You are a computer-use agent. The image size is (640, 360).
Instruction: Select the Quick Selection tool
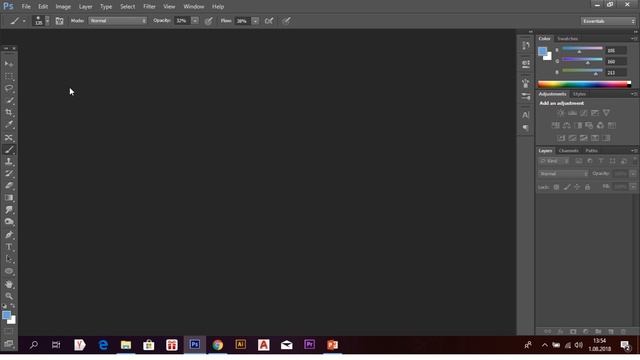9,100
